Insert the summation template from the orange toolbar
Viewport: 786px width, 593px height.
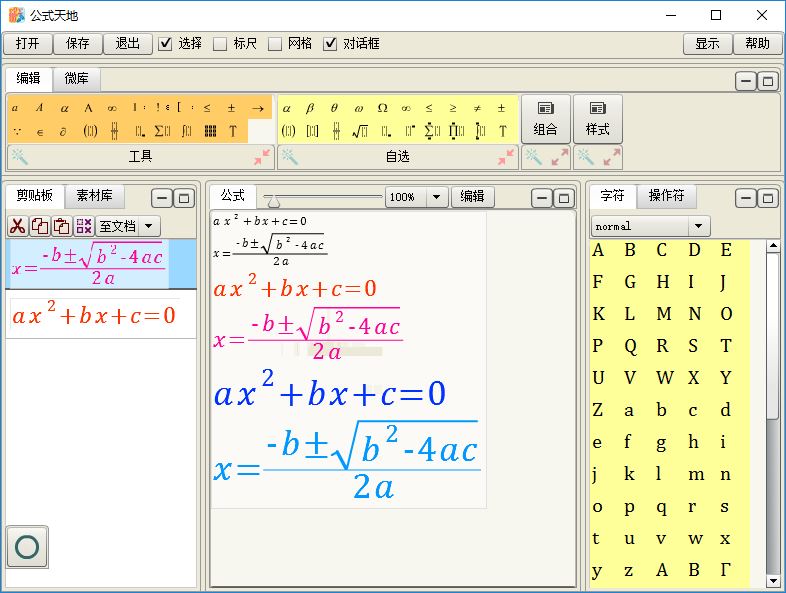point(162,131)
